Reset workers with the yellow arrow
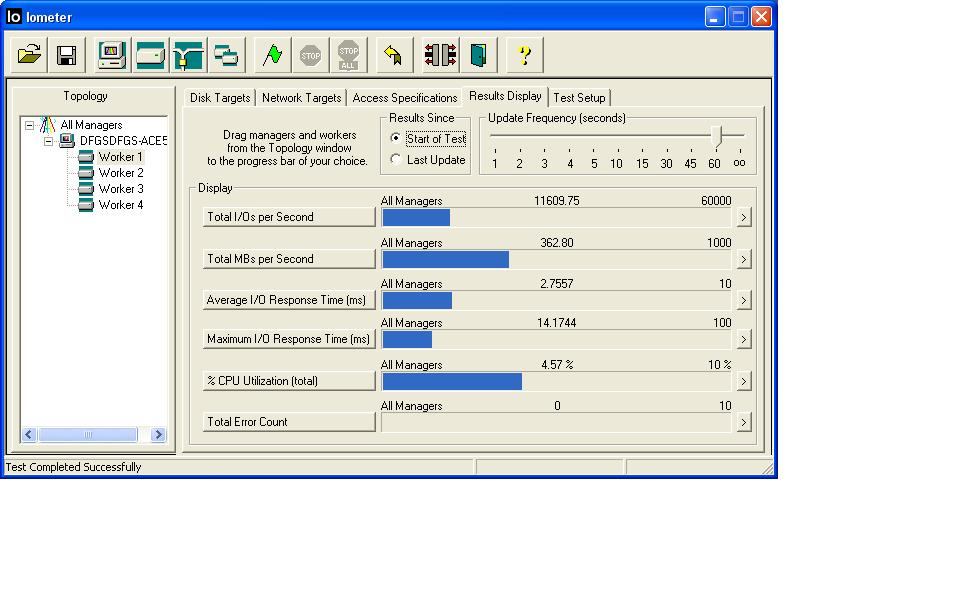The height and width of the screenshot is (600, 960). [394, 55]
